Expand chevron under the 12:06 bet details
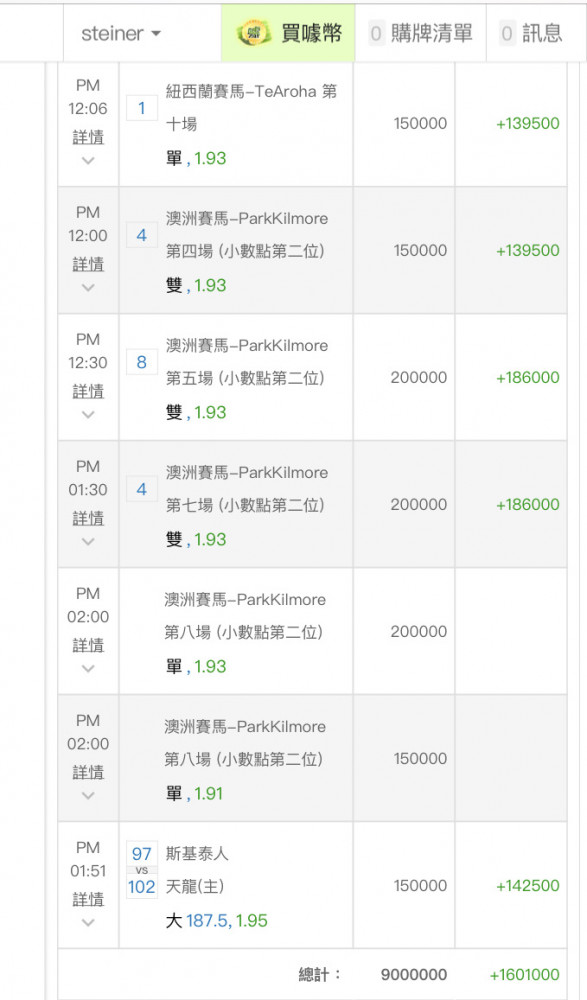This screenshot has height=1000, width=587. [x=88, y=161]
